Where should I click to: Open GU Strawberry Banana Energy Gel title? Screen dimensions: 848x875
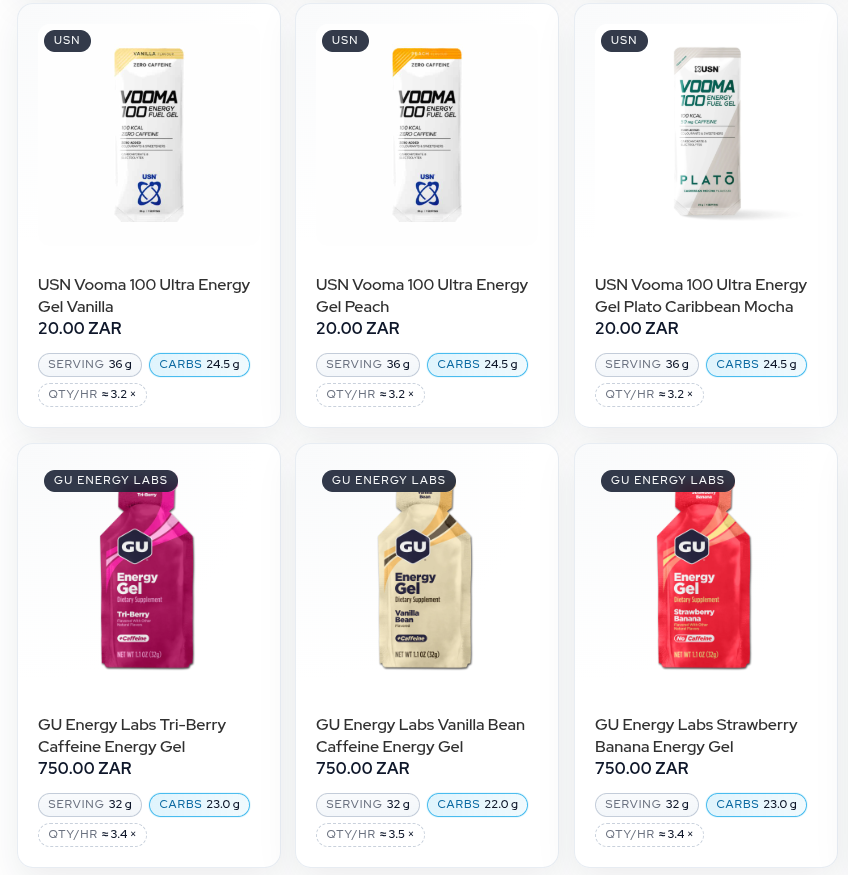click(x=696, y=736)
